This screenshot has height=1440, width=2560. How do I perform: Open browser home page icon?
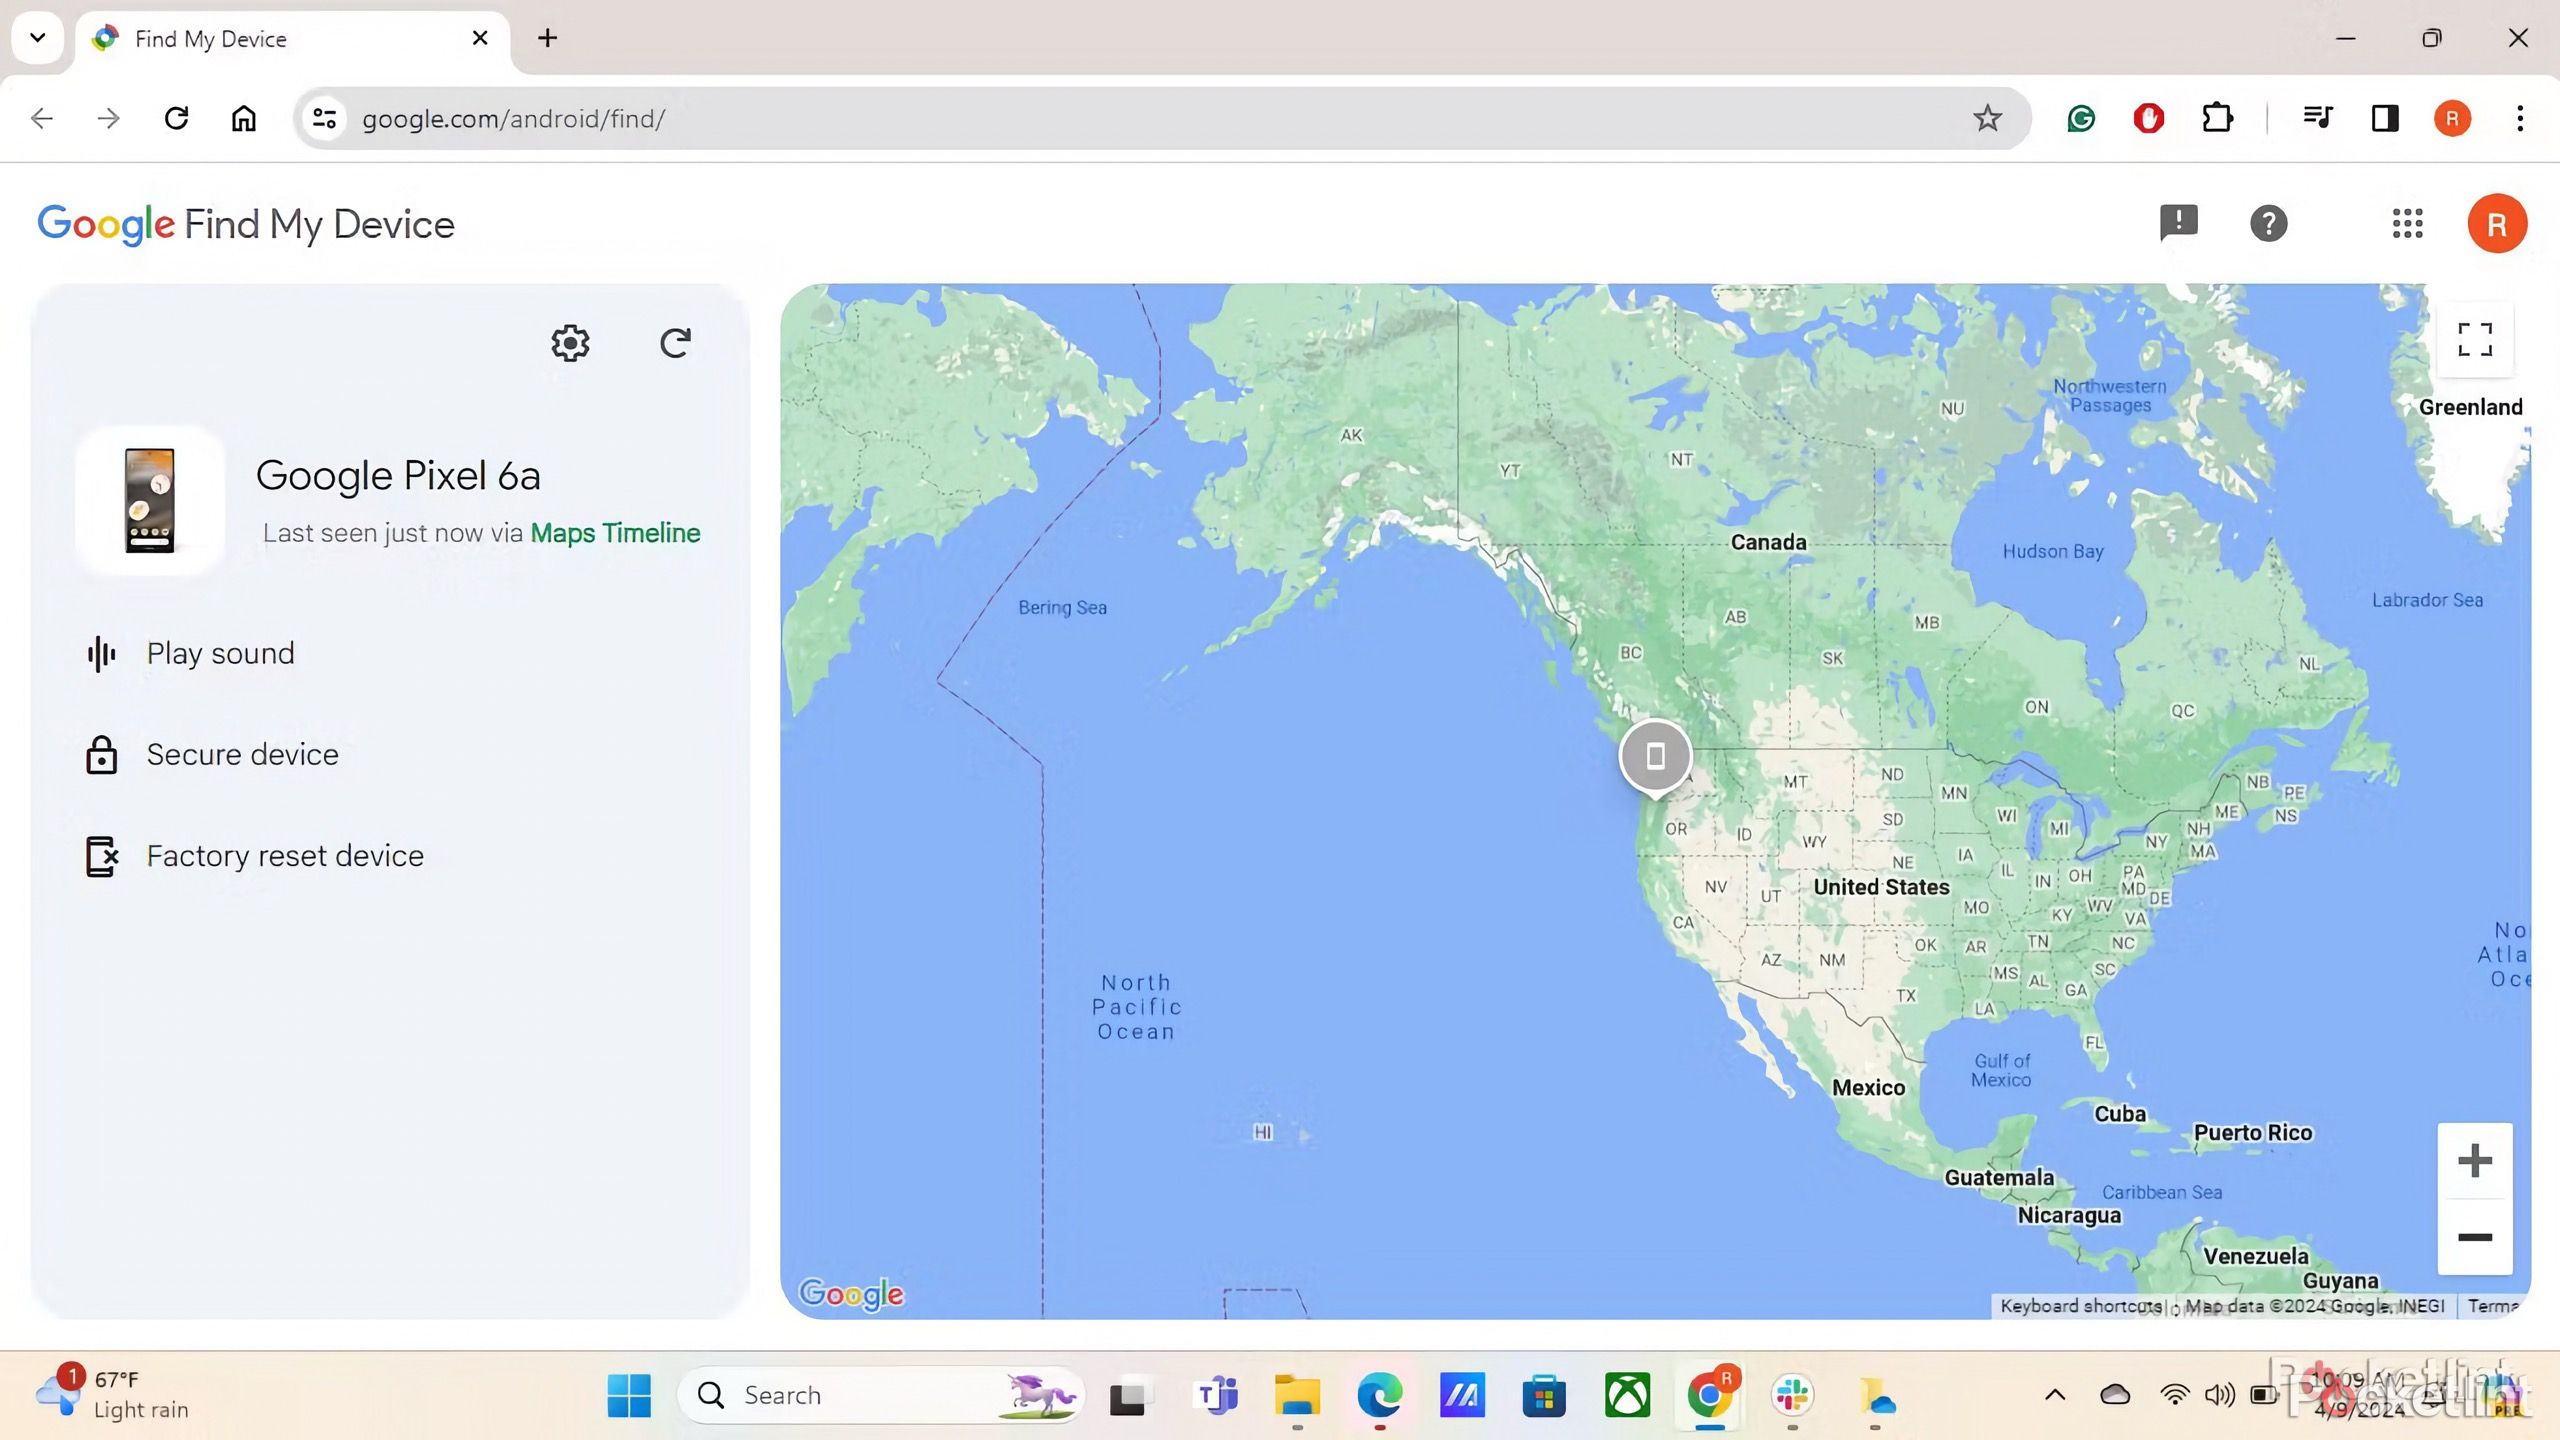coord(243,118)
